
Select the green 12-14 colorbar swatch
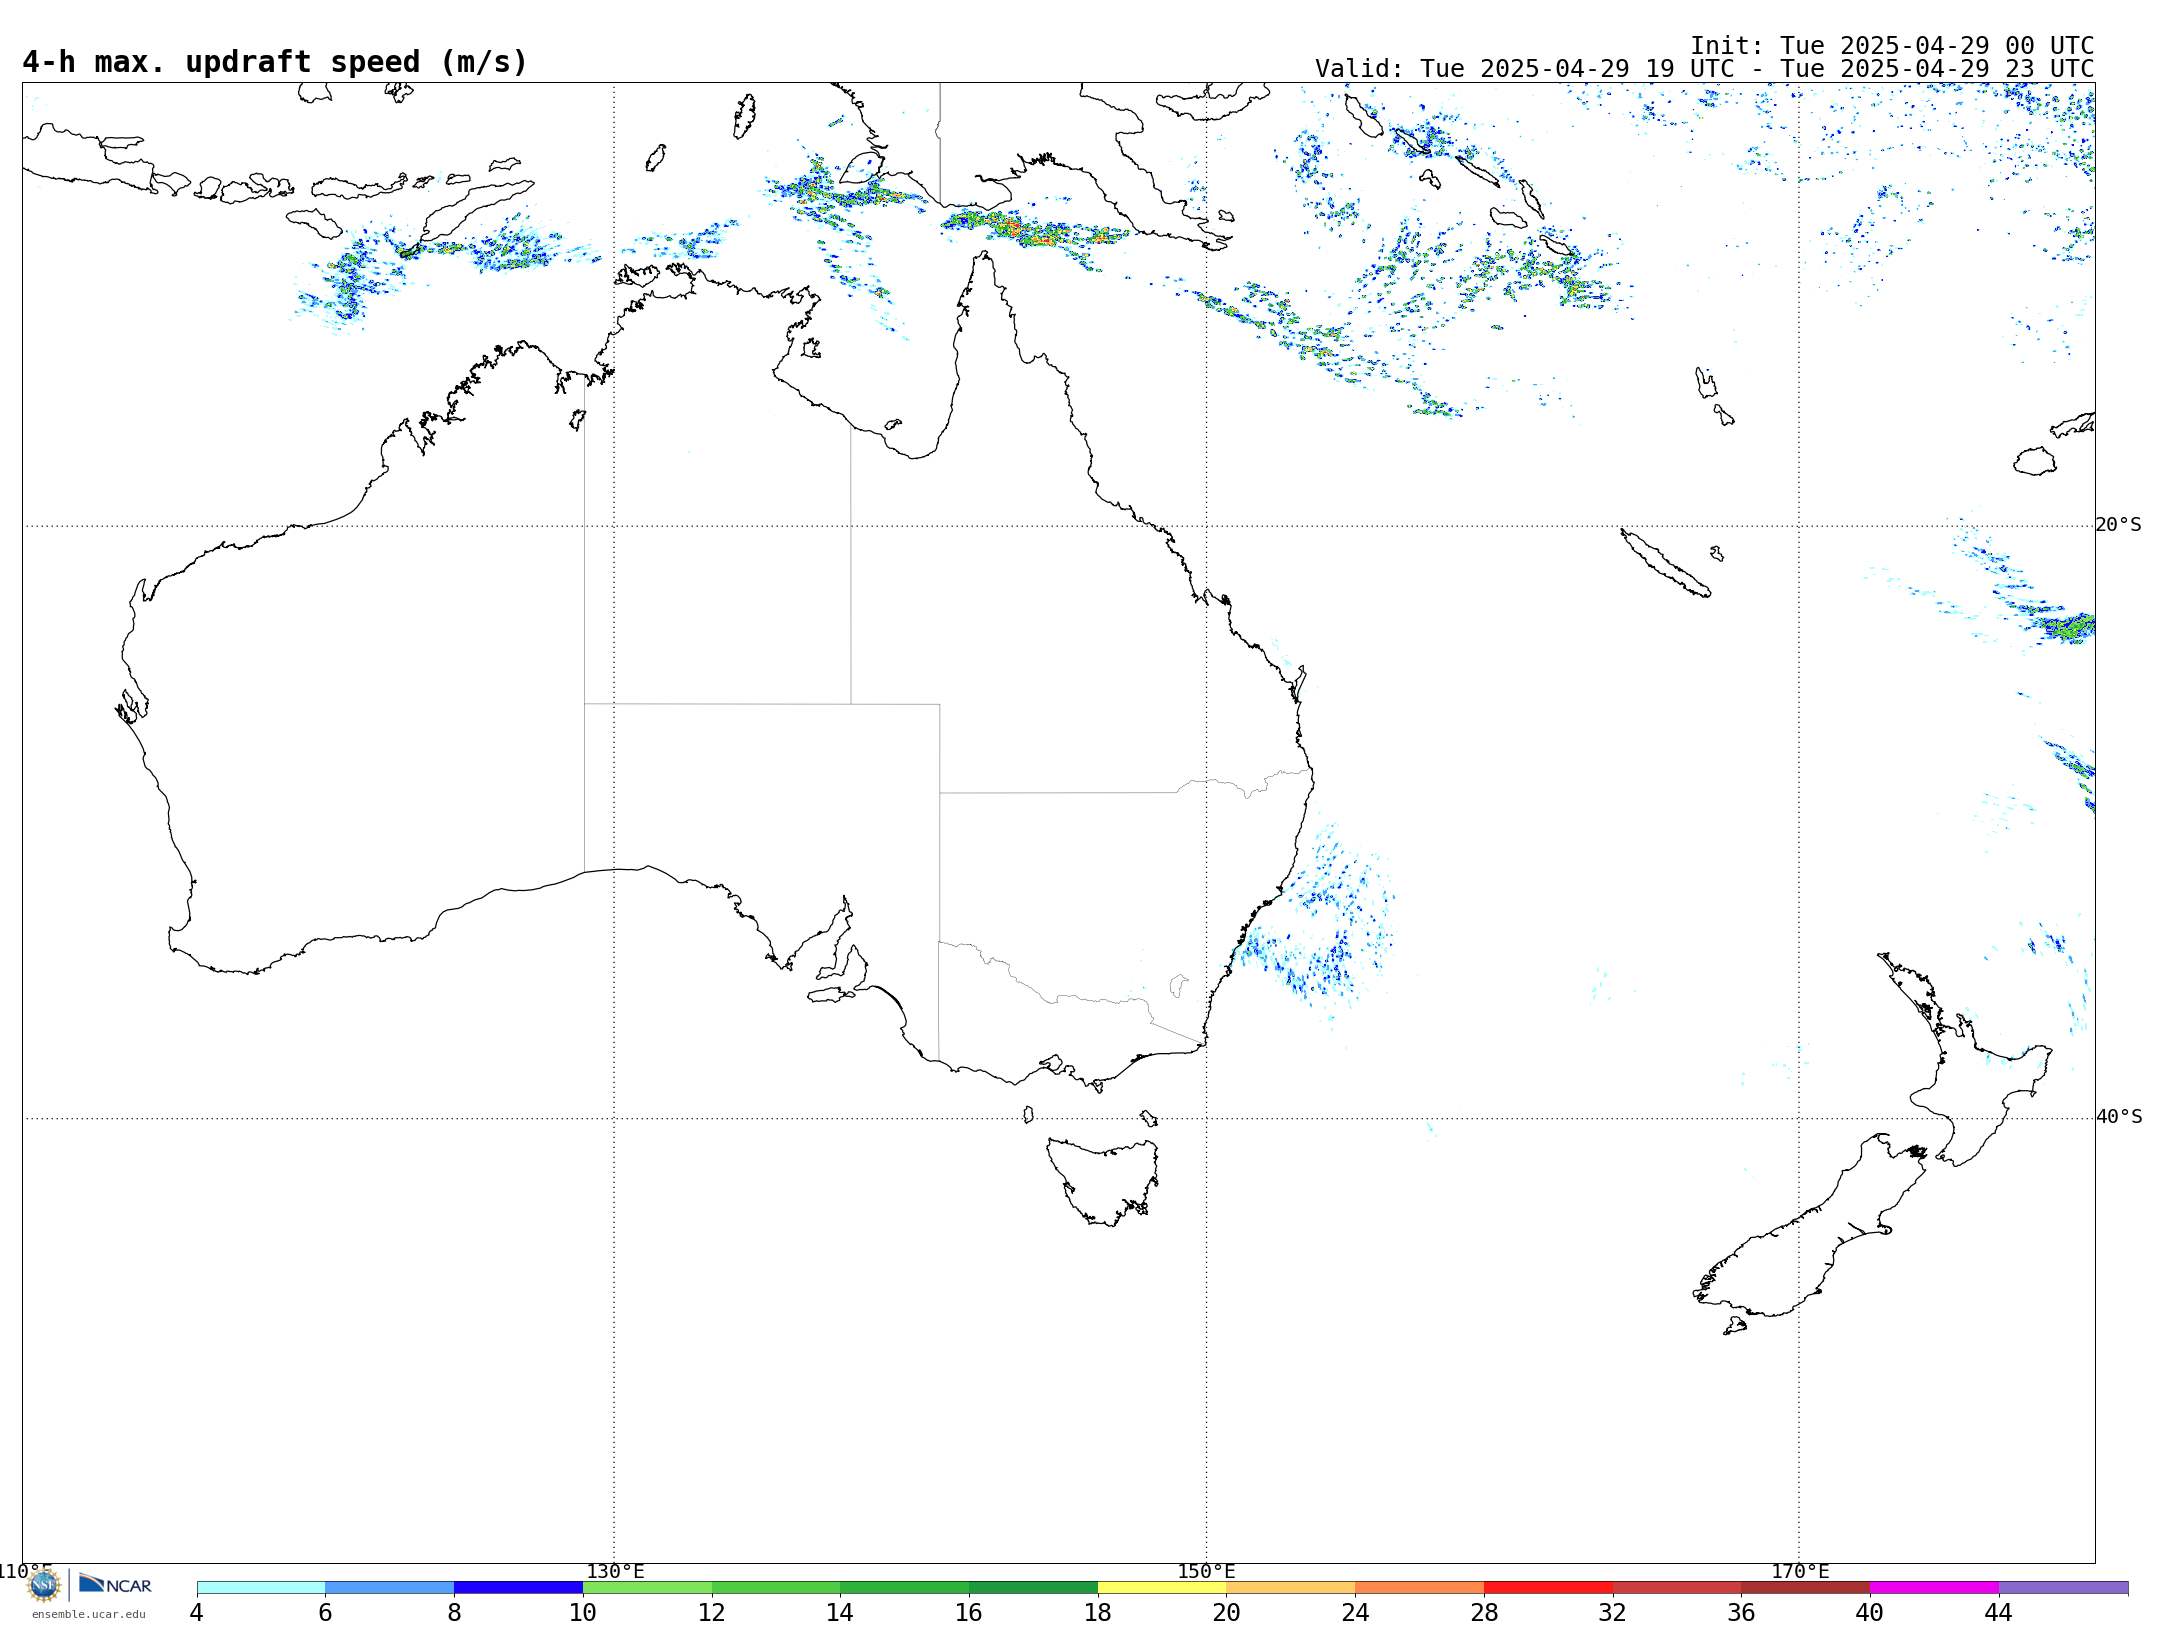coord(776,1588)
